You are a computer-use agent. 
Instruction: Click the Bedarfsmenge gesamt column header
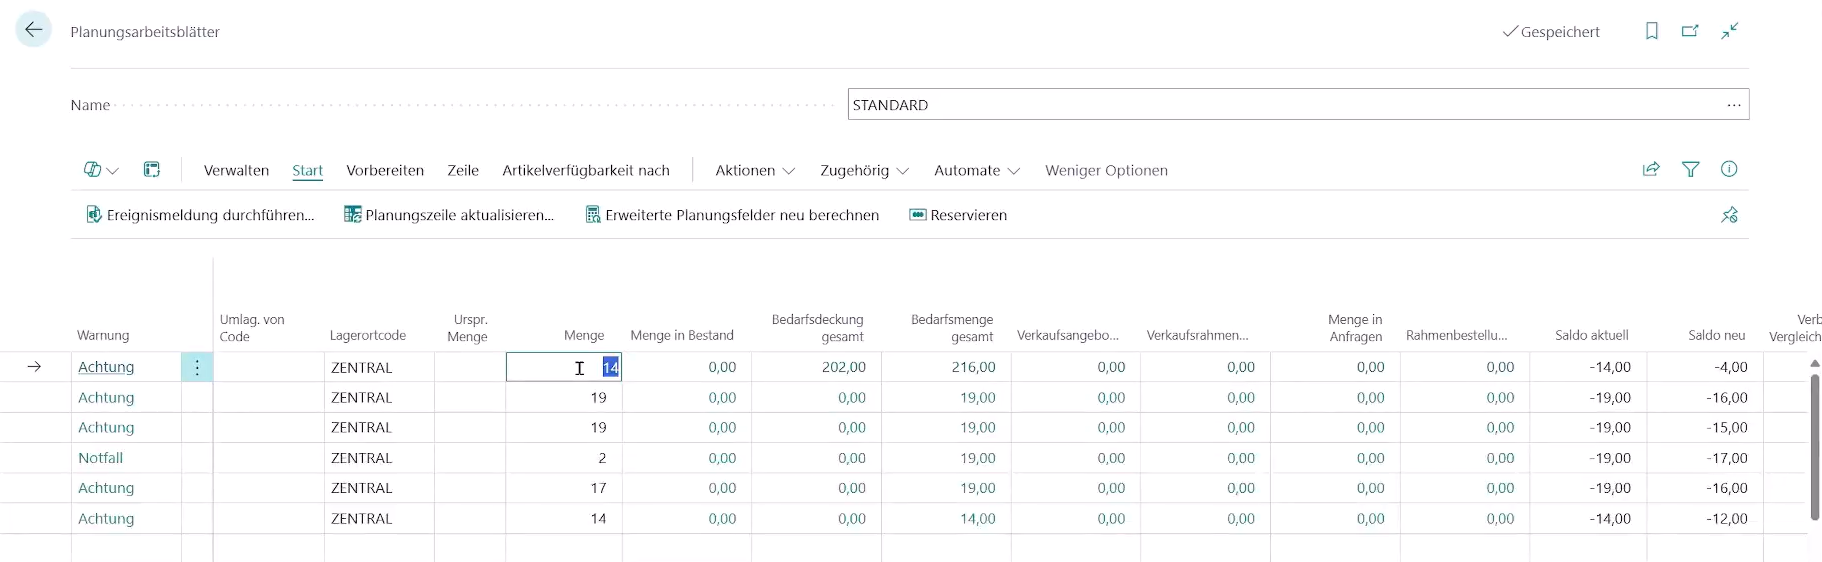[952, 328]
